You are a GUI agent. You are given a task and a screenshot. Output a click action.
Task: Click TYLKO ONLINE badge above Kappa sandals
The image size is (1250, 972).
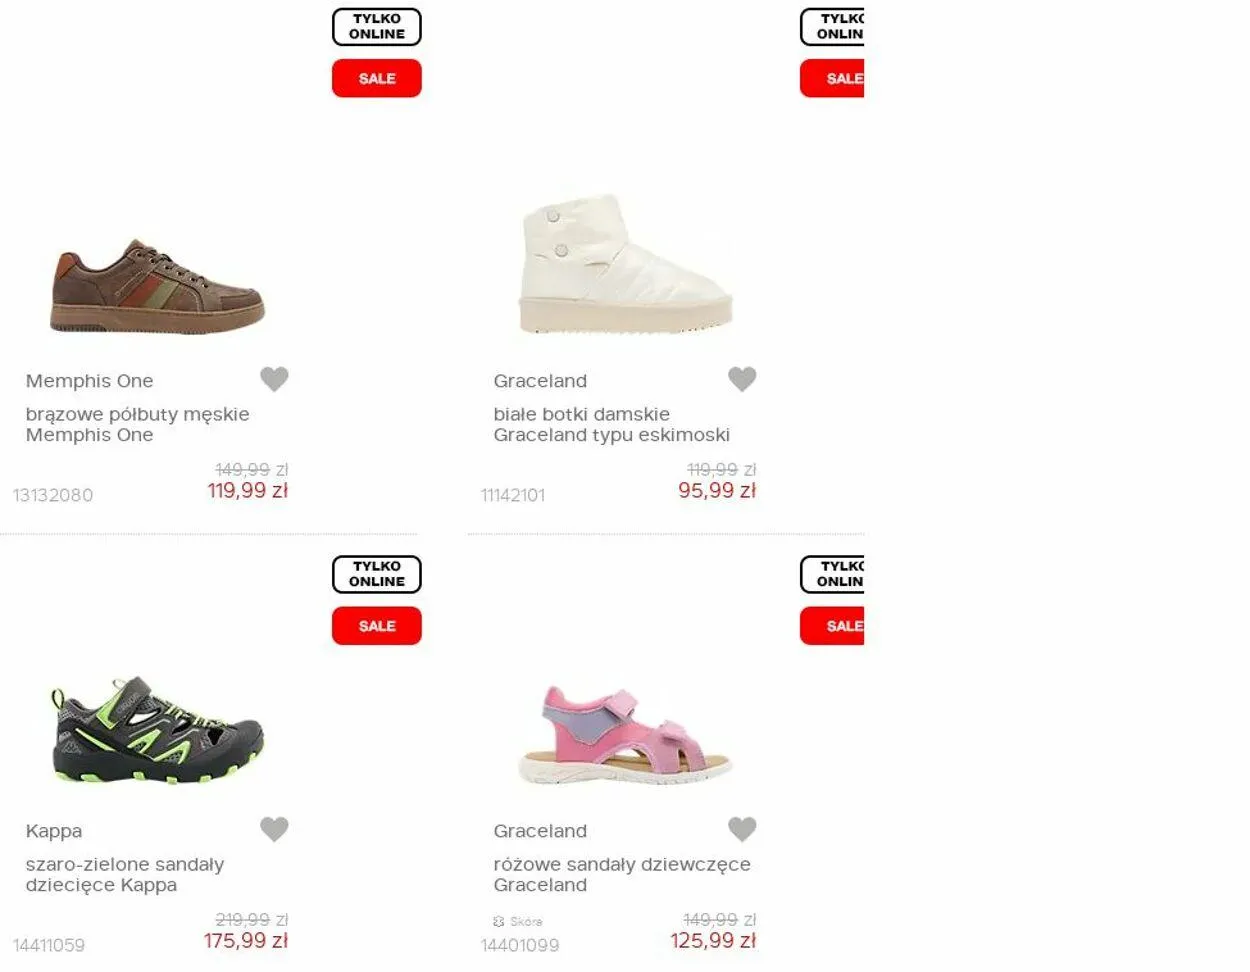point(377,574)
